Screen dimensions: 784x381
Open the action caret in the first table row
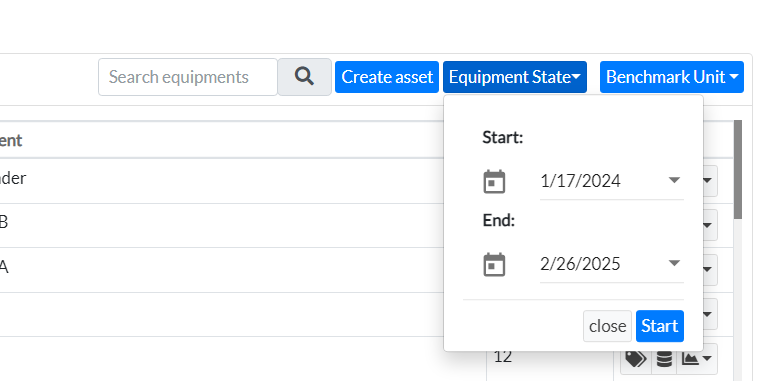[708, 181]
